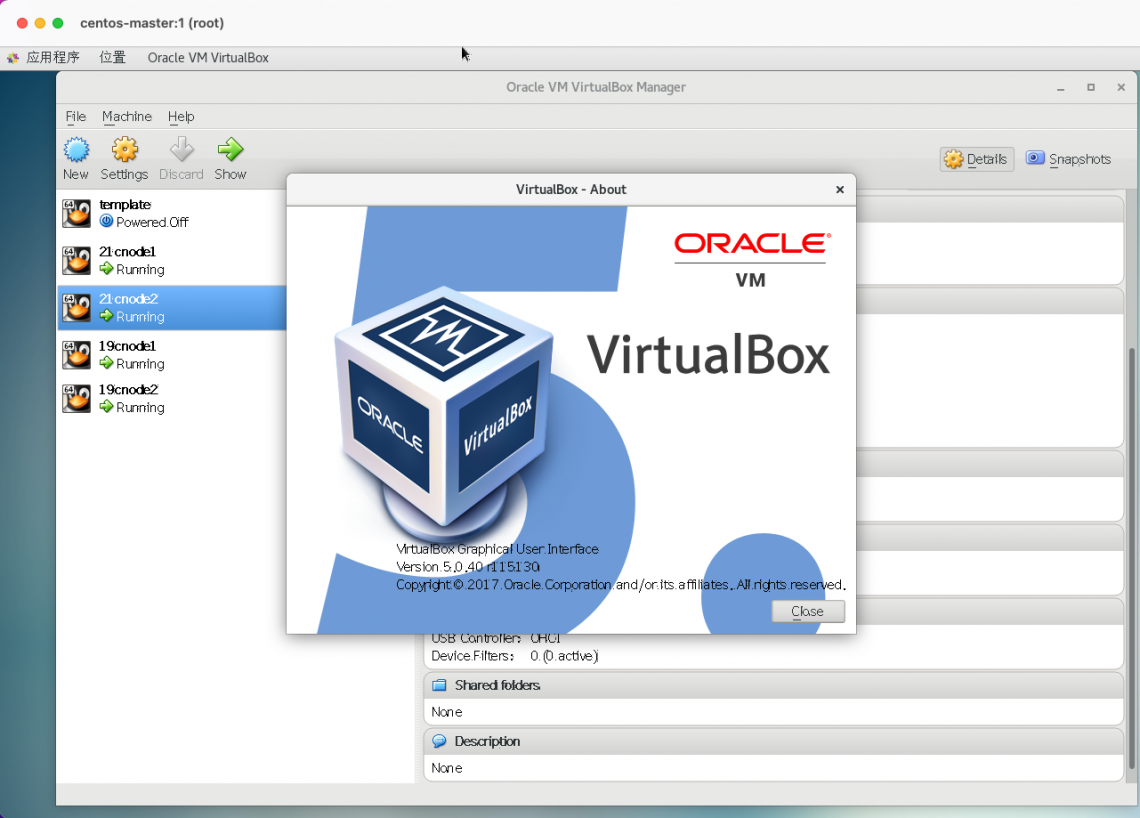
Task: Open the 应用程序 applications menu
Action: tap(52, 58)
